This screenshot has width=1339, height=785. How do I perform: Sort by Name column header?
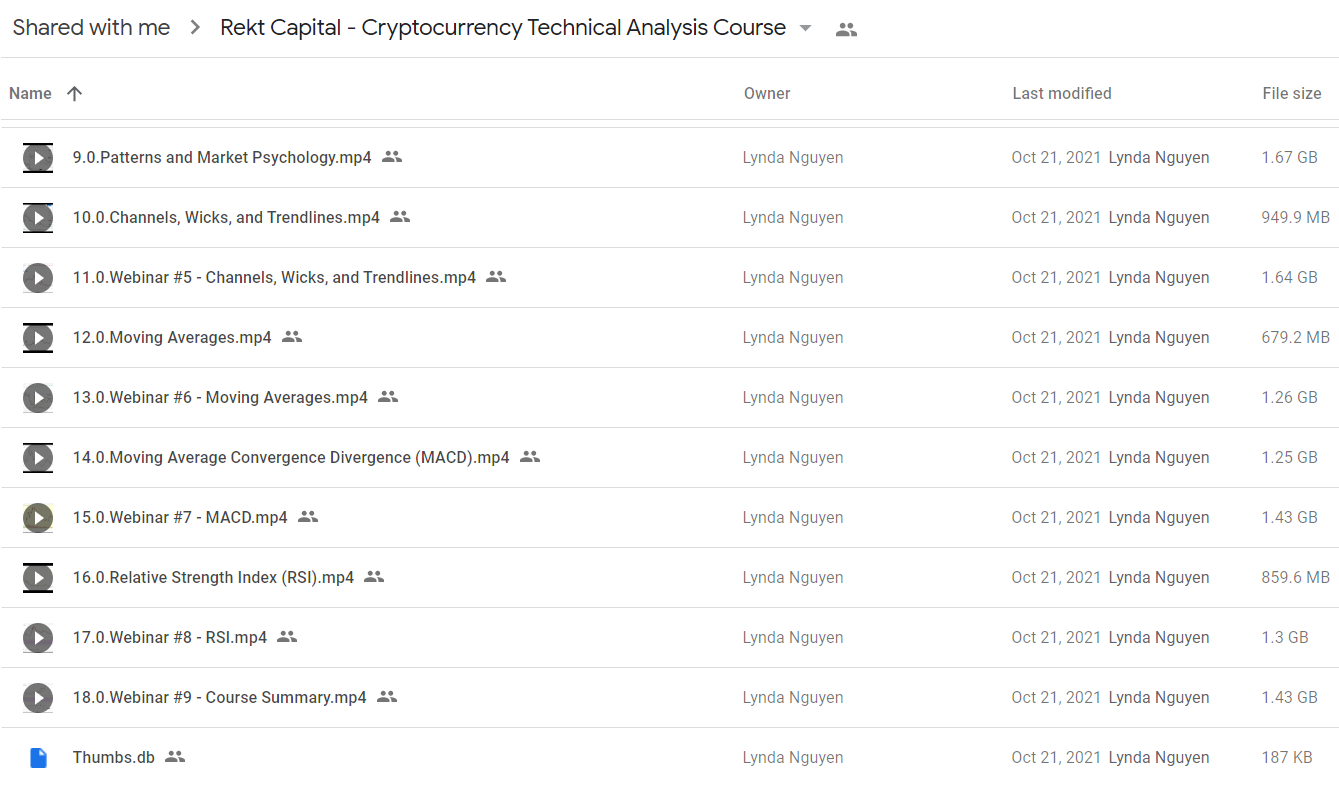click(30, 93)
